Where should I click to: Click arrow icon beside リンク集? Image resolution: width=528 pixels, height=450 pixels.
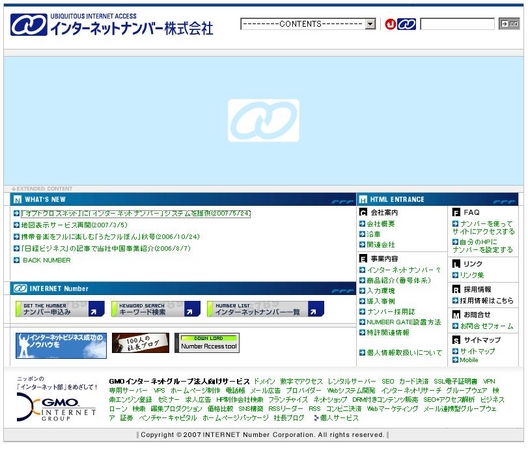click(x=455, y=275)
